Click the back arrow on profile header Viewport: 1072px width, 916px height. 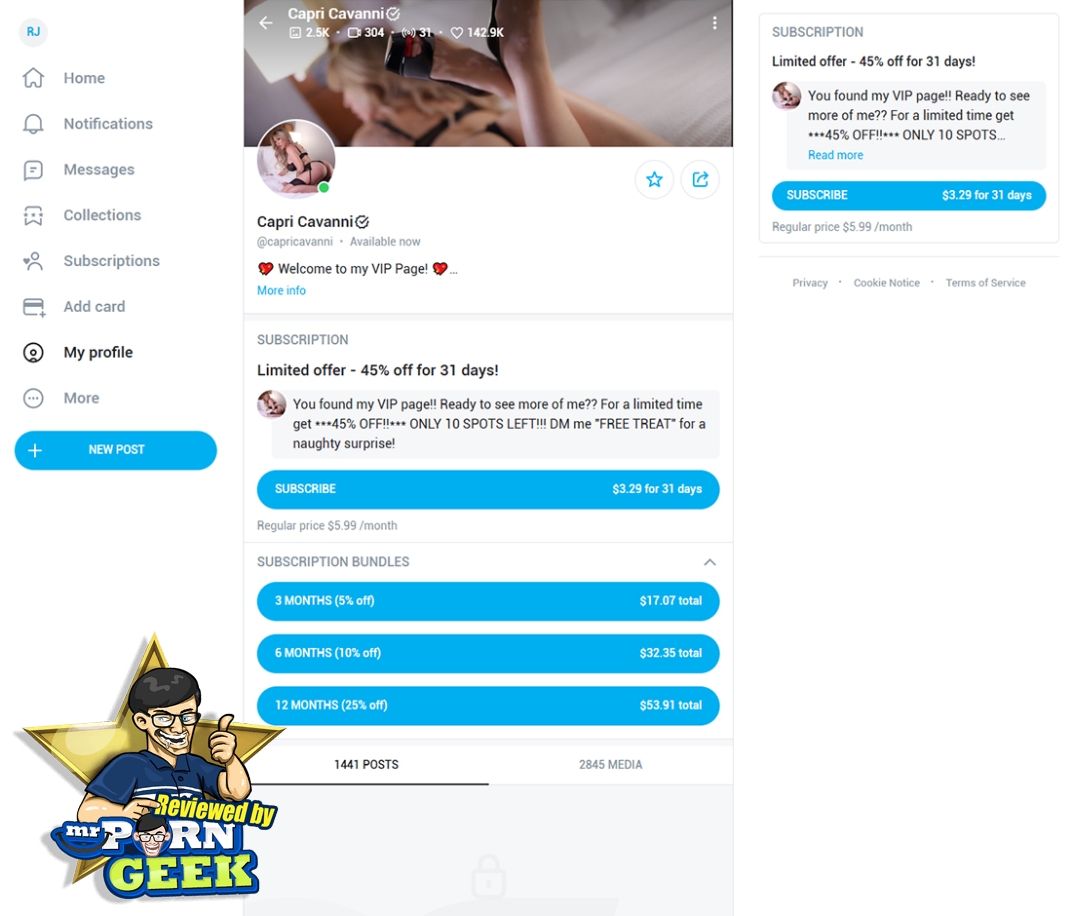point(266,23)
